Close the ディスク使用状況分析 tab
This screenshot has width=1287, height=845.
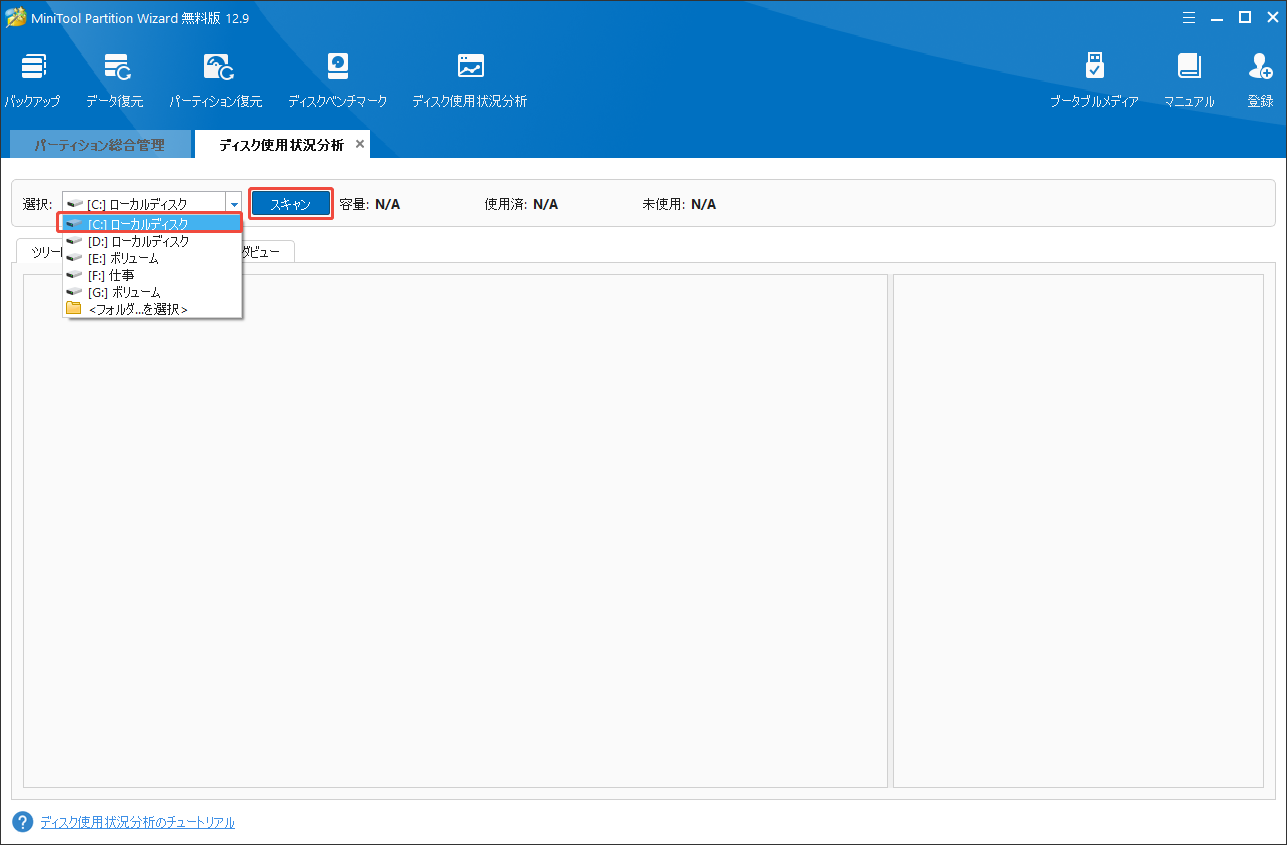click(x=360, y=144)
